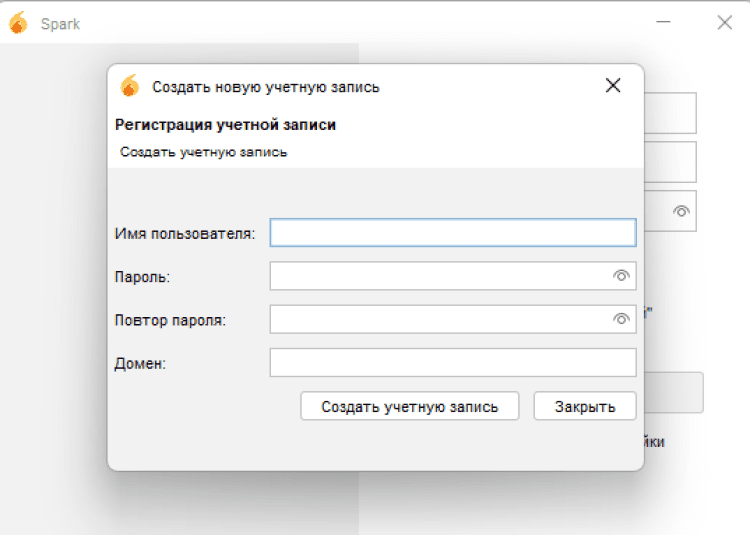
Task: Click the Регистрация учетной записи heading
Action: tap(225, 125)
